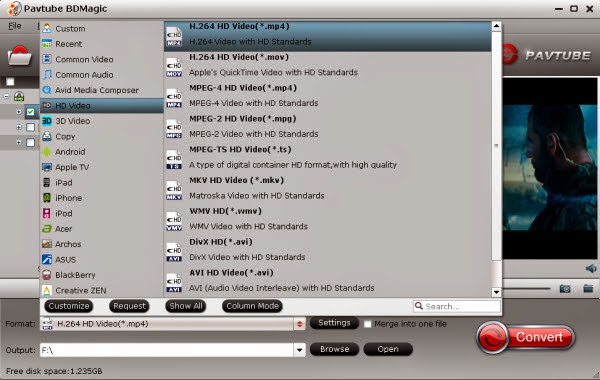Select the Archos category

coord(102,244)
